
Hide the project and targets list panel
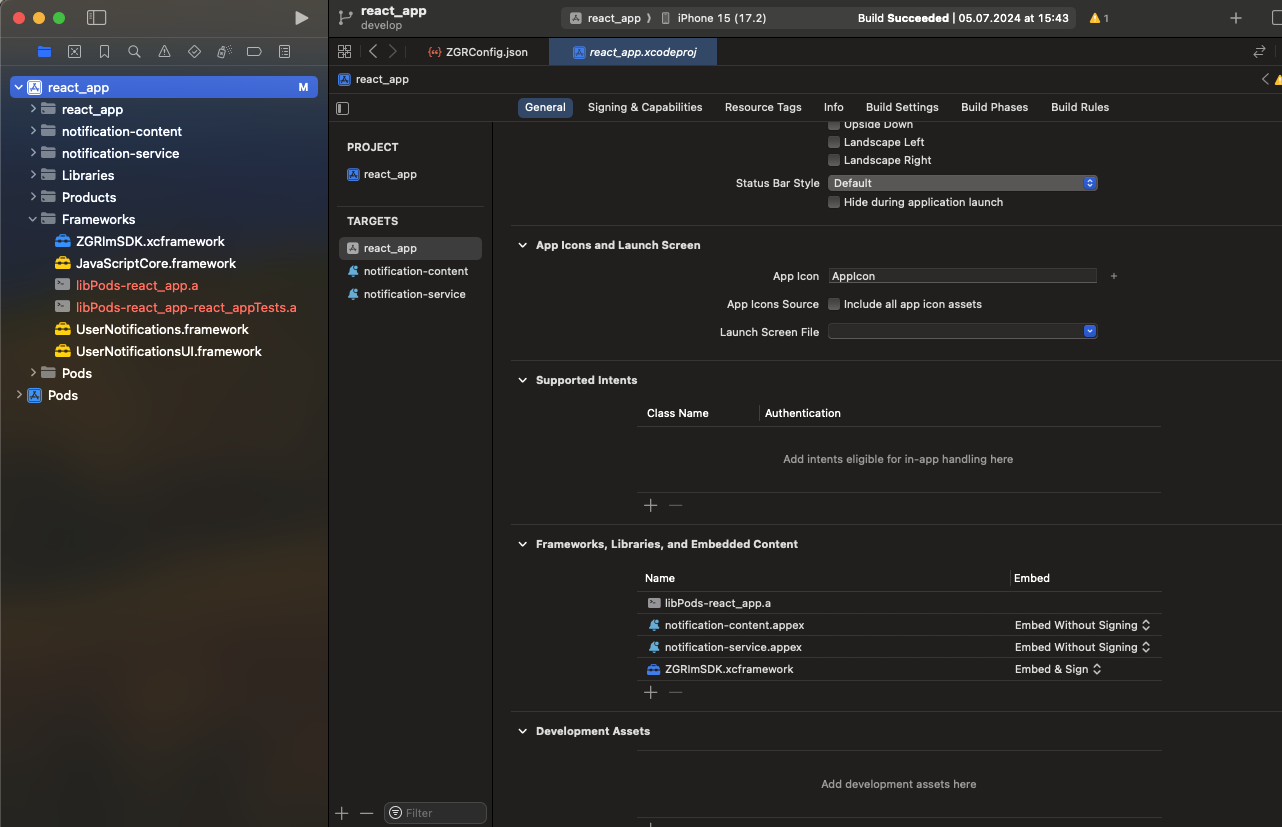(x=343, y=107)
